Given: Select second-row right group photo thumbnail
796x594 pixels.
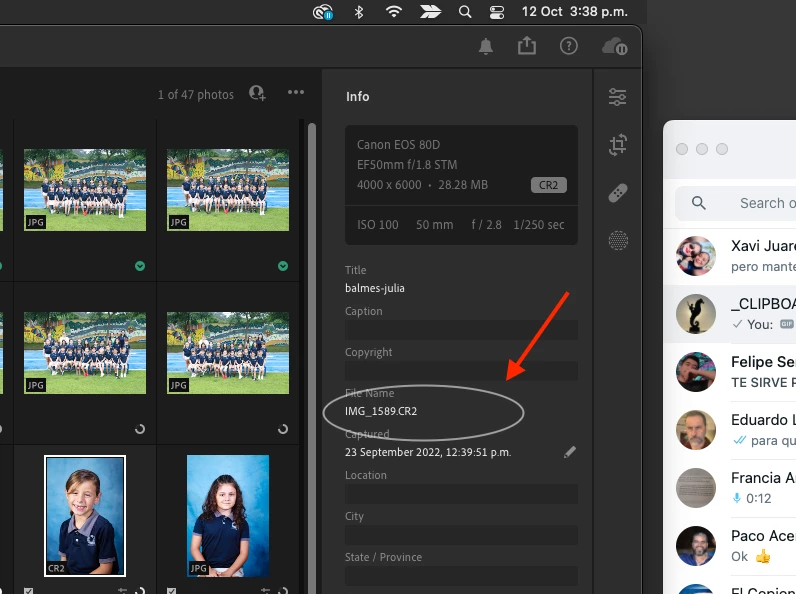Looking at the screenshot, I should click(228, 353).
